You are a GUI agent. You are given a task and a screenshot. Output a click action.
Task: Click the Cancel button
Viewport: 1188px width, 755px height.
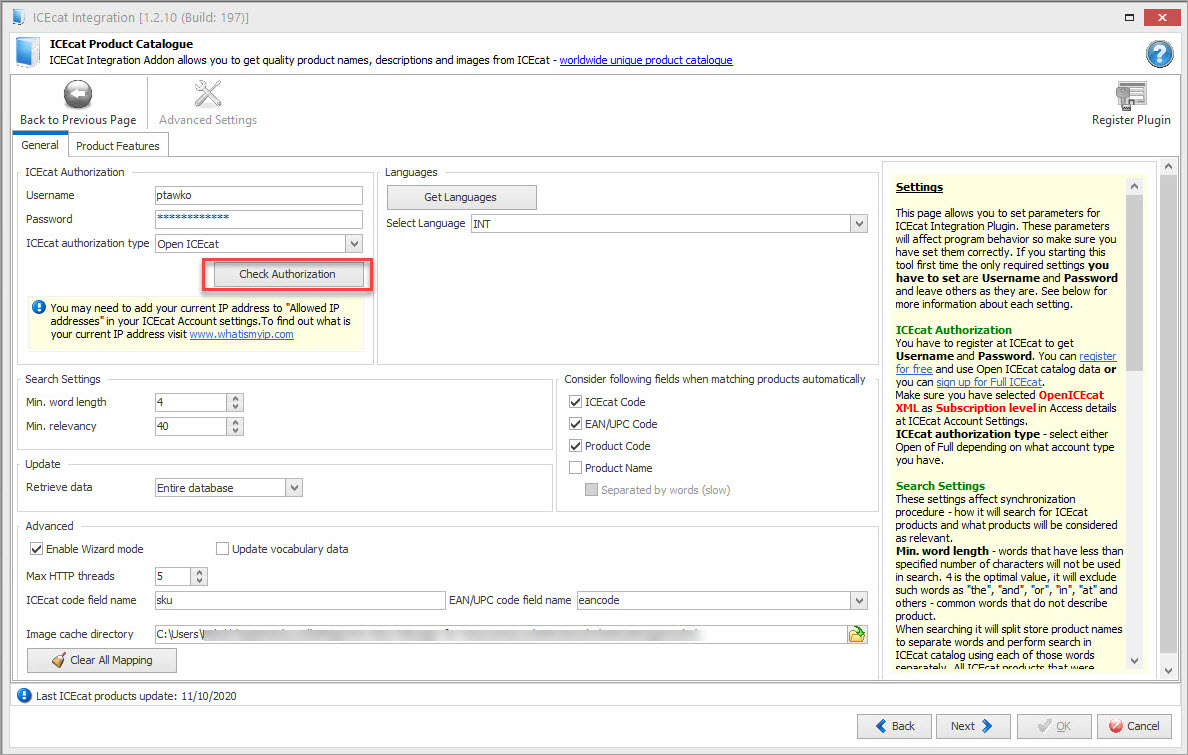point(1133,726)
